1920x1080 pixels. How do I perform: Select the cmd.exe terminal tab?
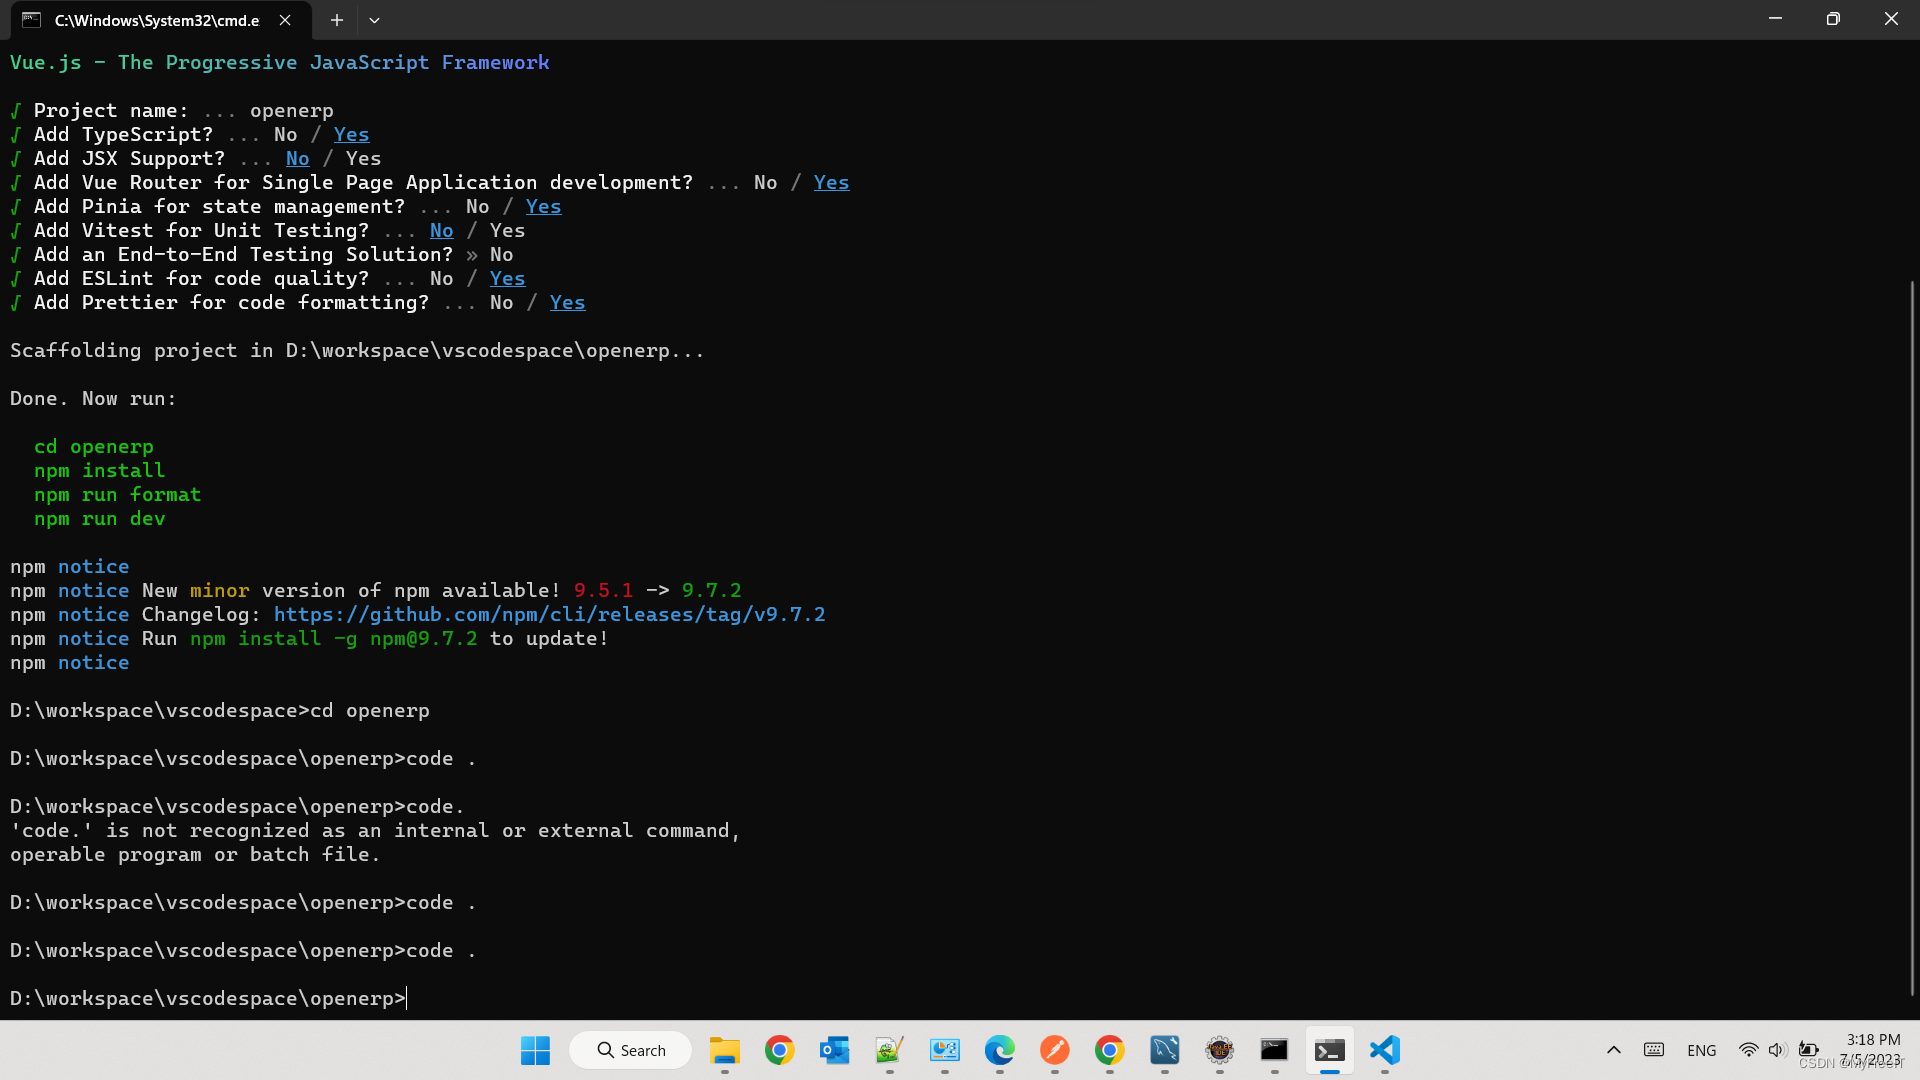pyautogui.click(x=156, y=20)
